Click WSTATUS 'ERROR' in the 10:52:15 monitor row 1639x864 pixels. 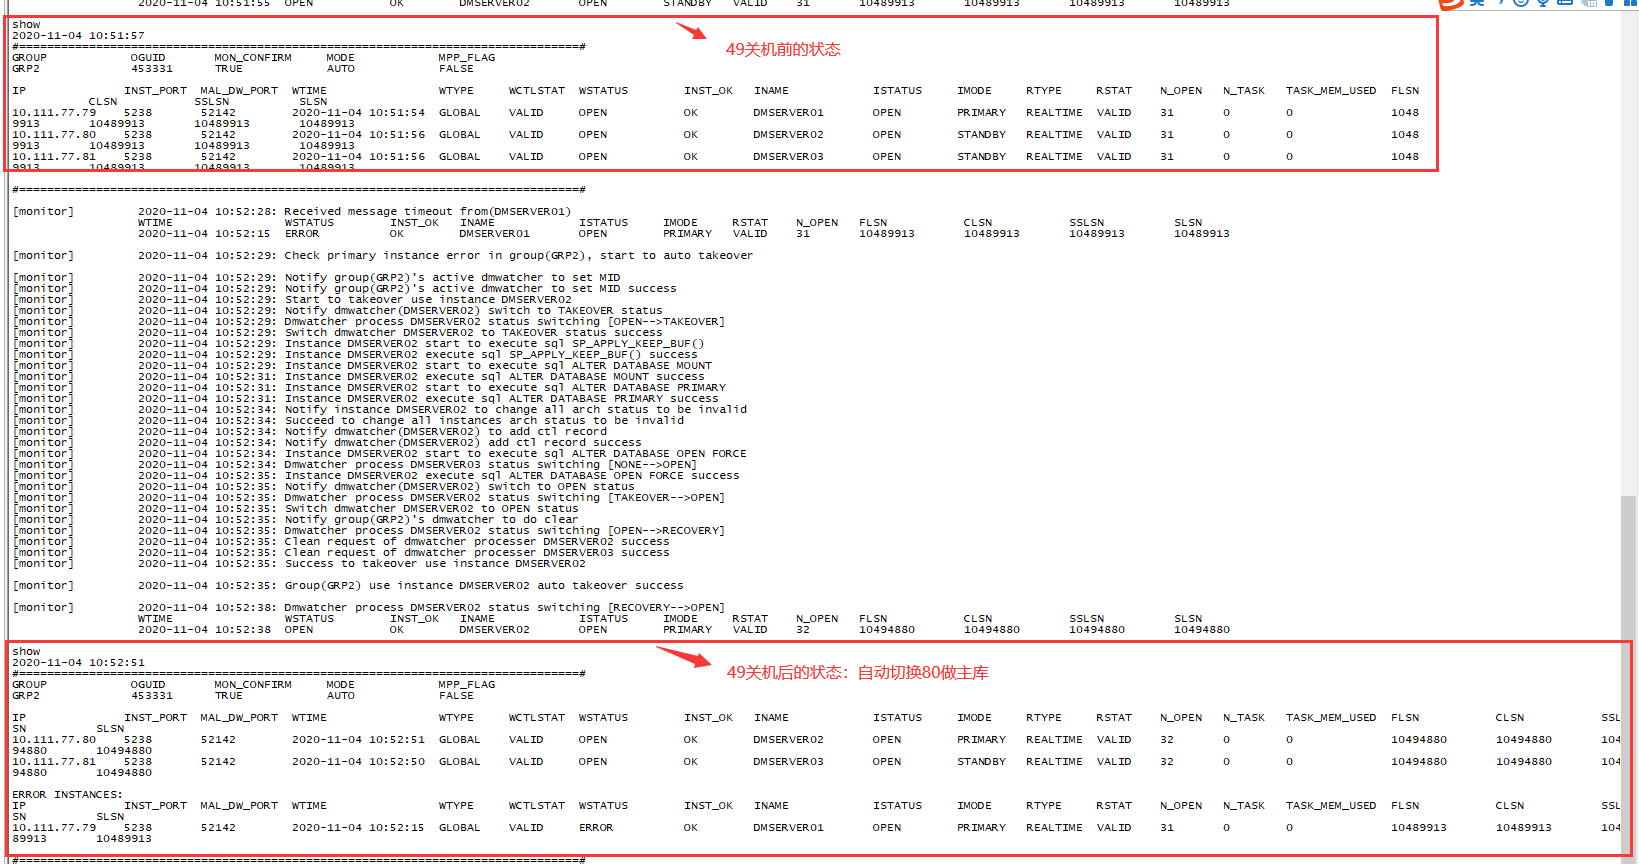(302, 234)
